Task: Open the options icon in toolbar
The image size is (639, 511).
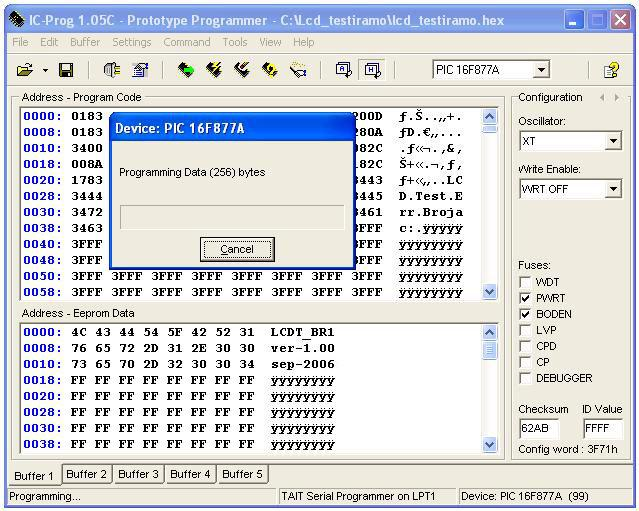Action: (140, 70)
